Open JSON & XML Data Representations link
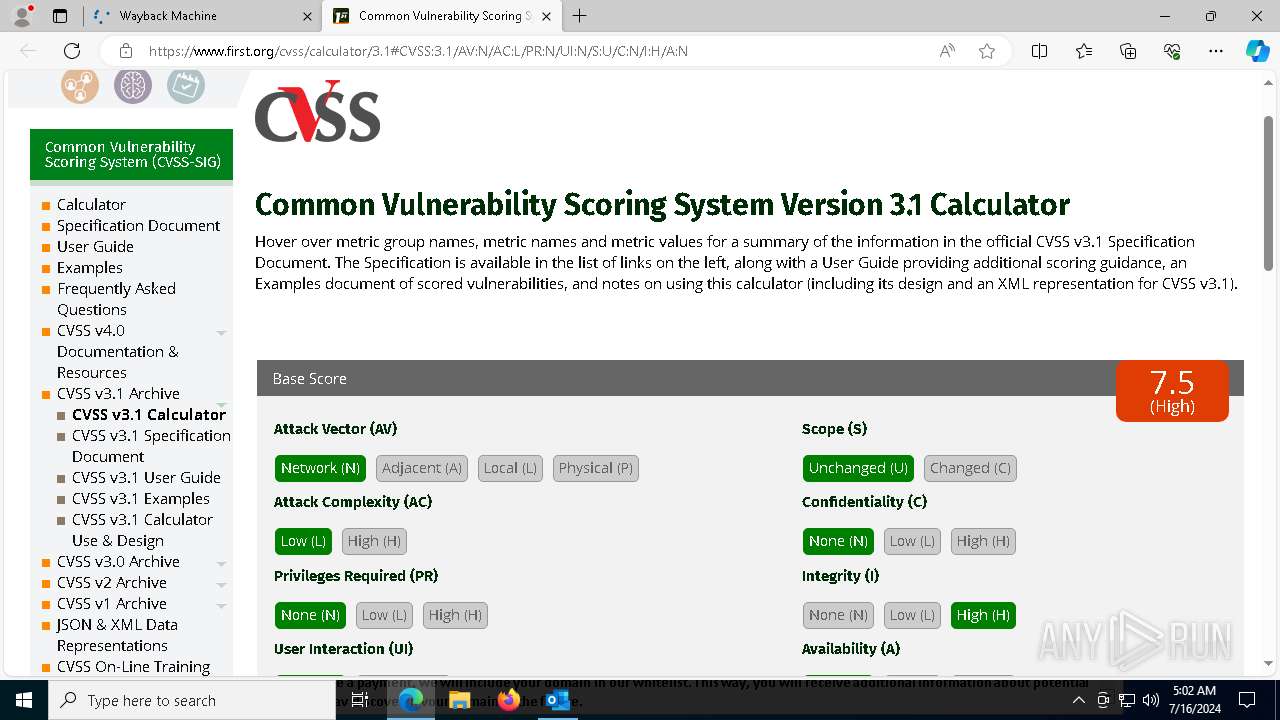Viewport: 1280px width, 720px height. [117, 635]
